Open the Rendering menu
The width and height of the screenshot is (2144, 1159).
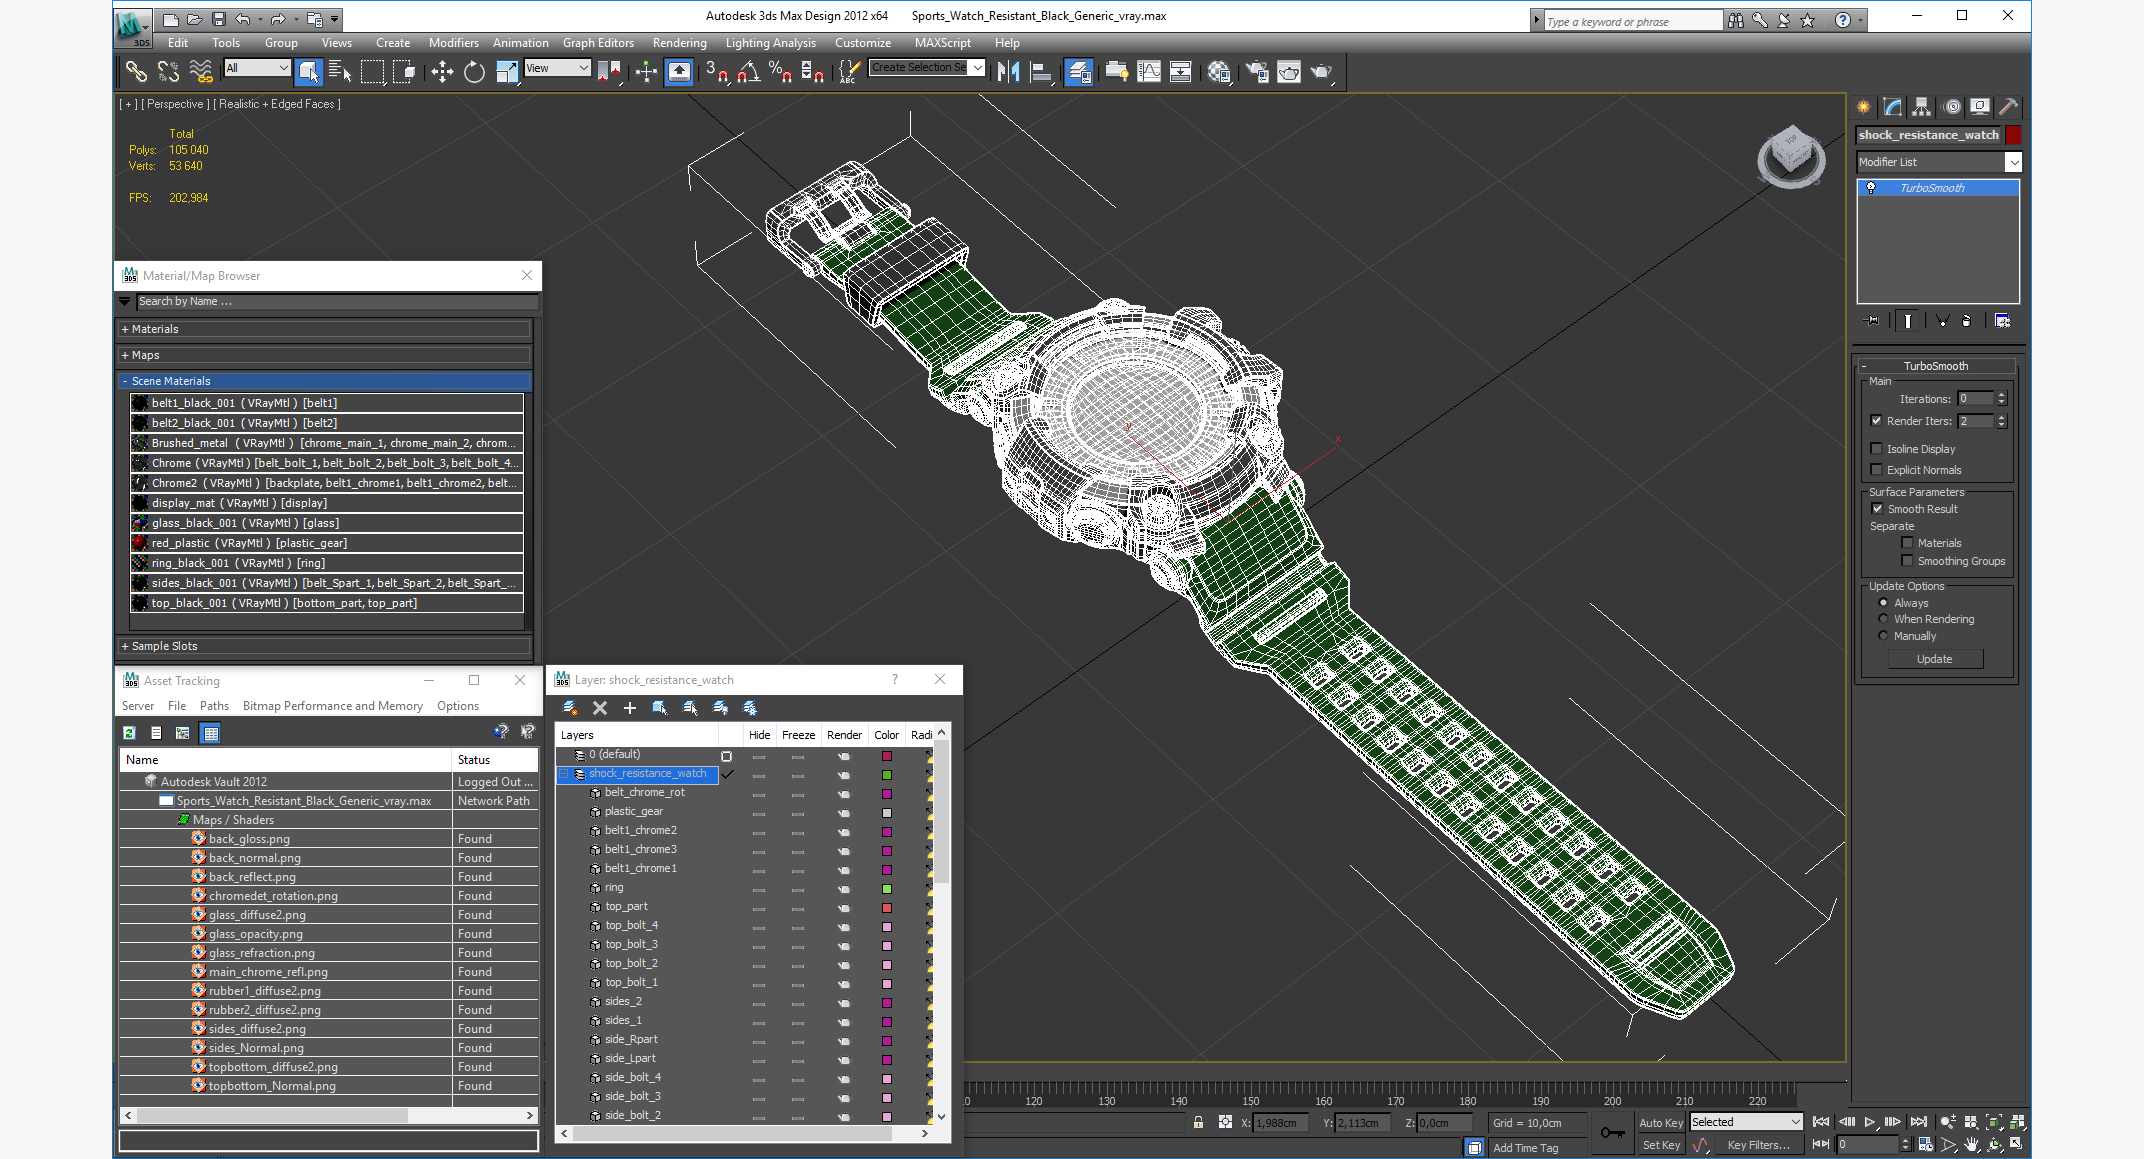click(x=679, y=43)
